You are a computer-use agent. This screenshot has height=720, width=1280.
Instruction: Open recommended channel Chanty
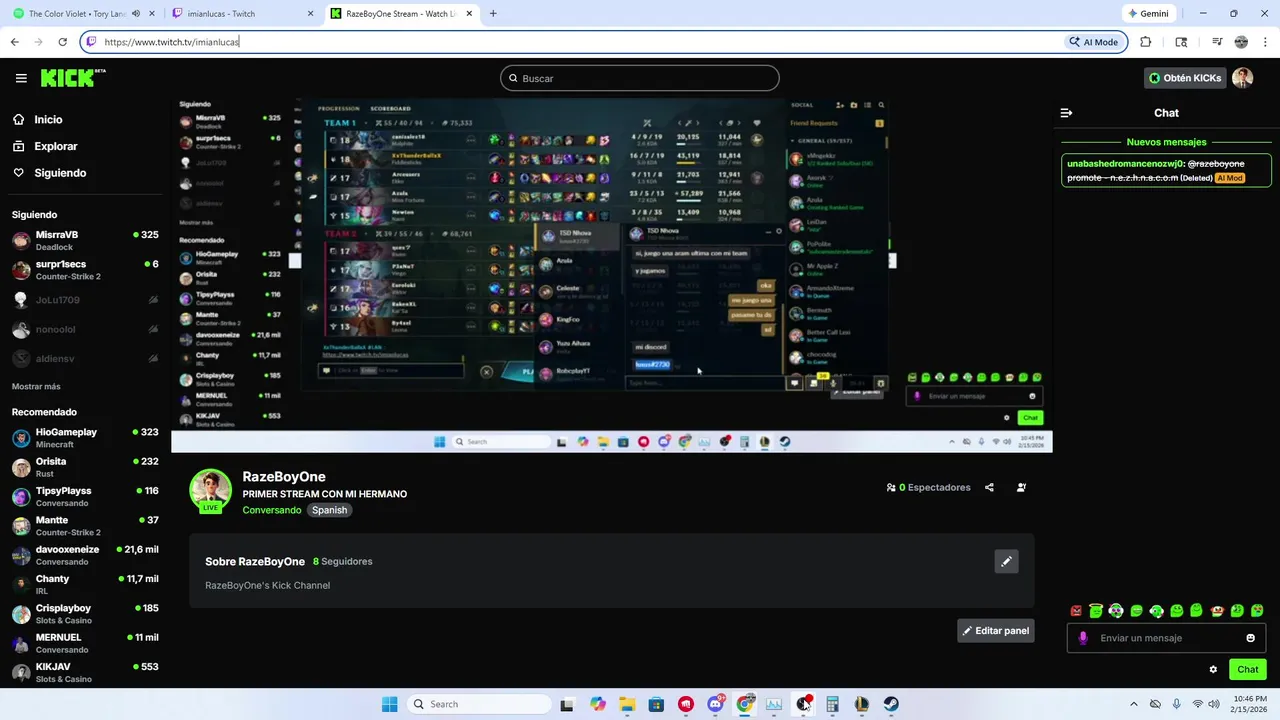[x=85, y=584]
